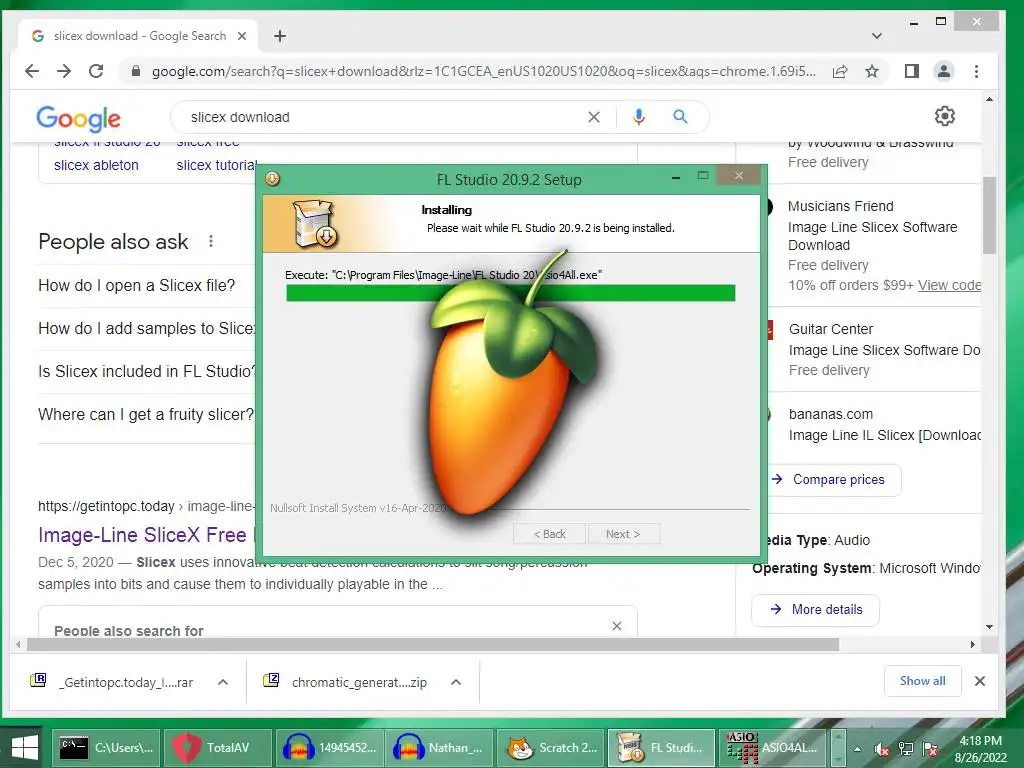Bookmark this page with the star icon
This screenshot has height=768, width=1024.
point(872,71)
